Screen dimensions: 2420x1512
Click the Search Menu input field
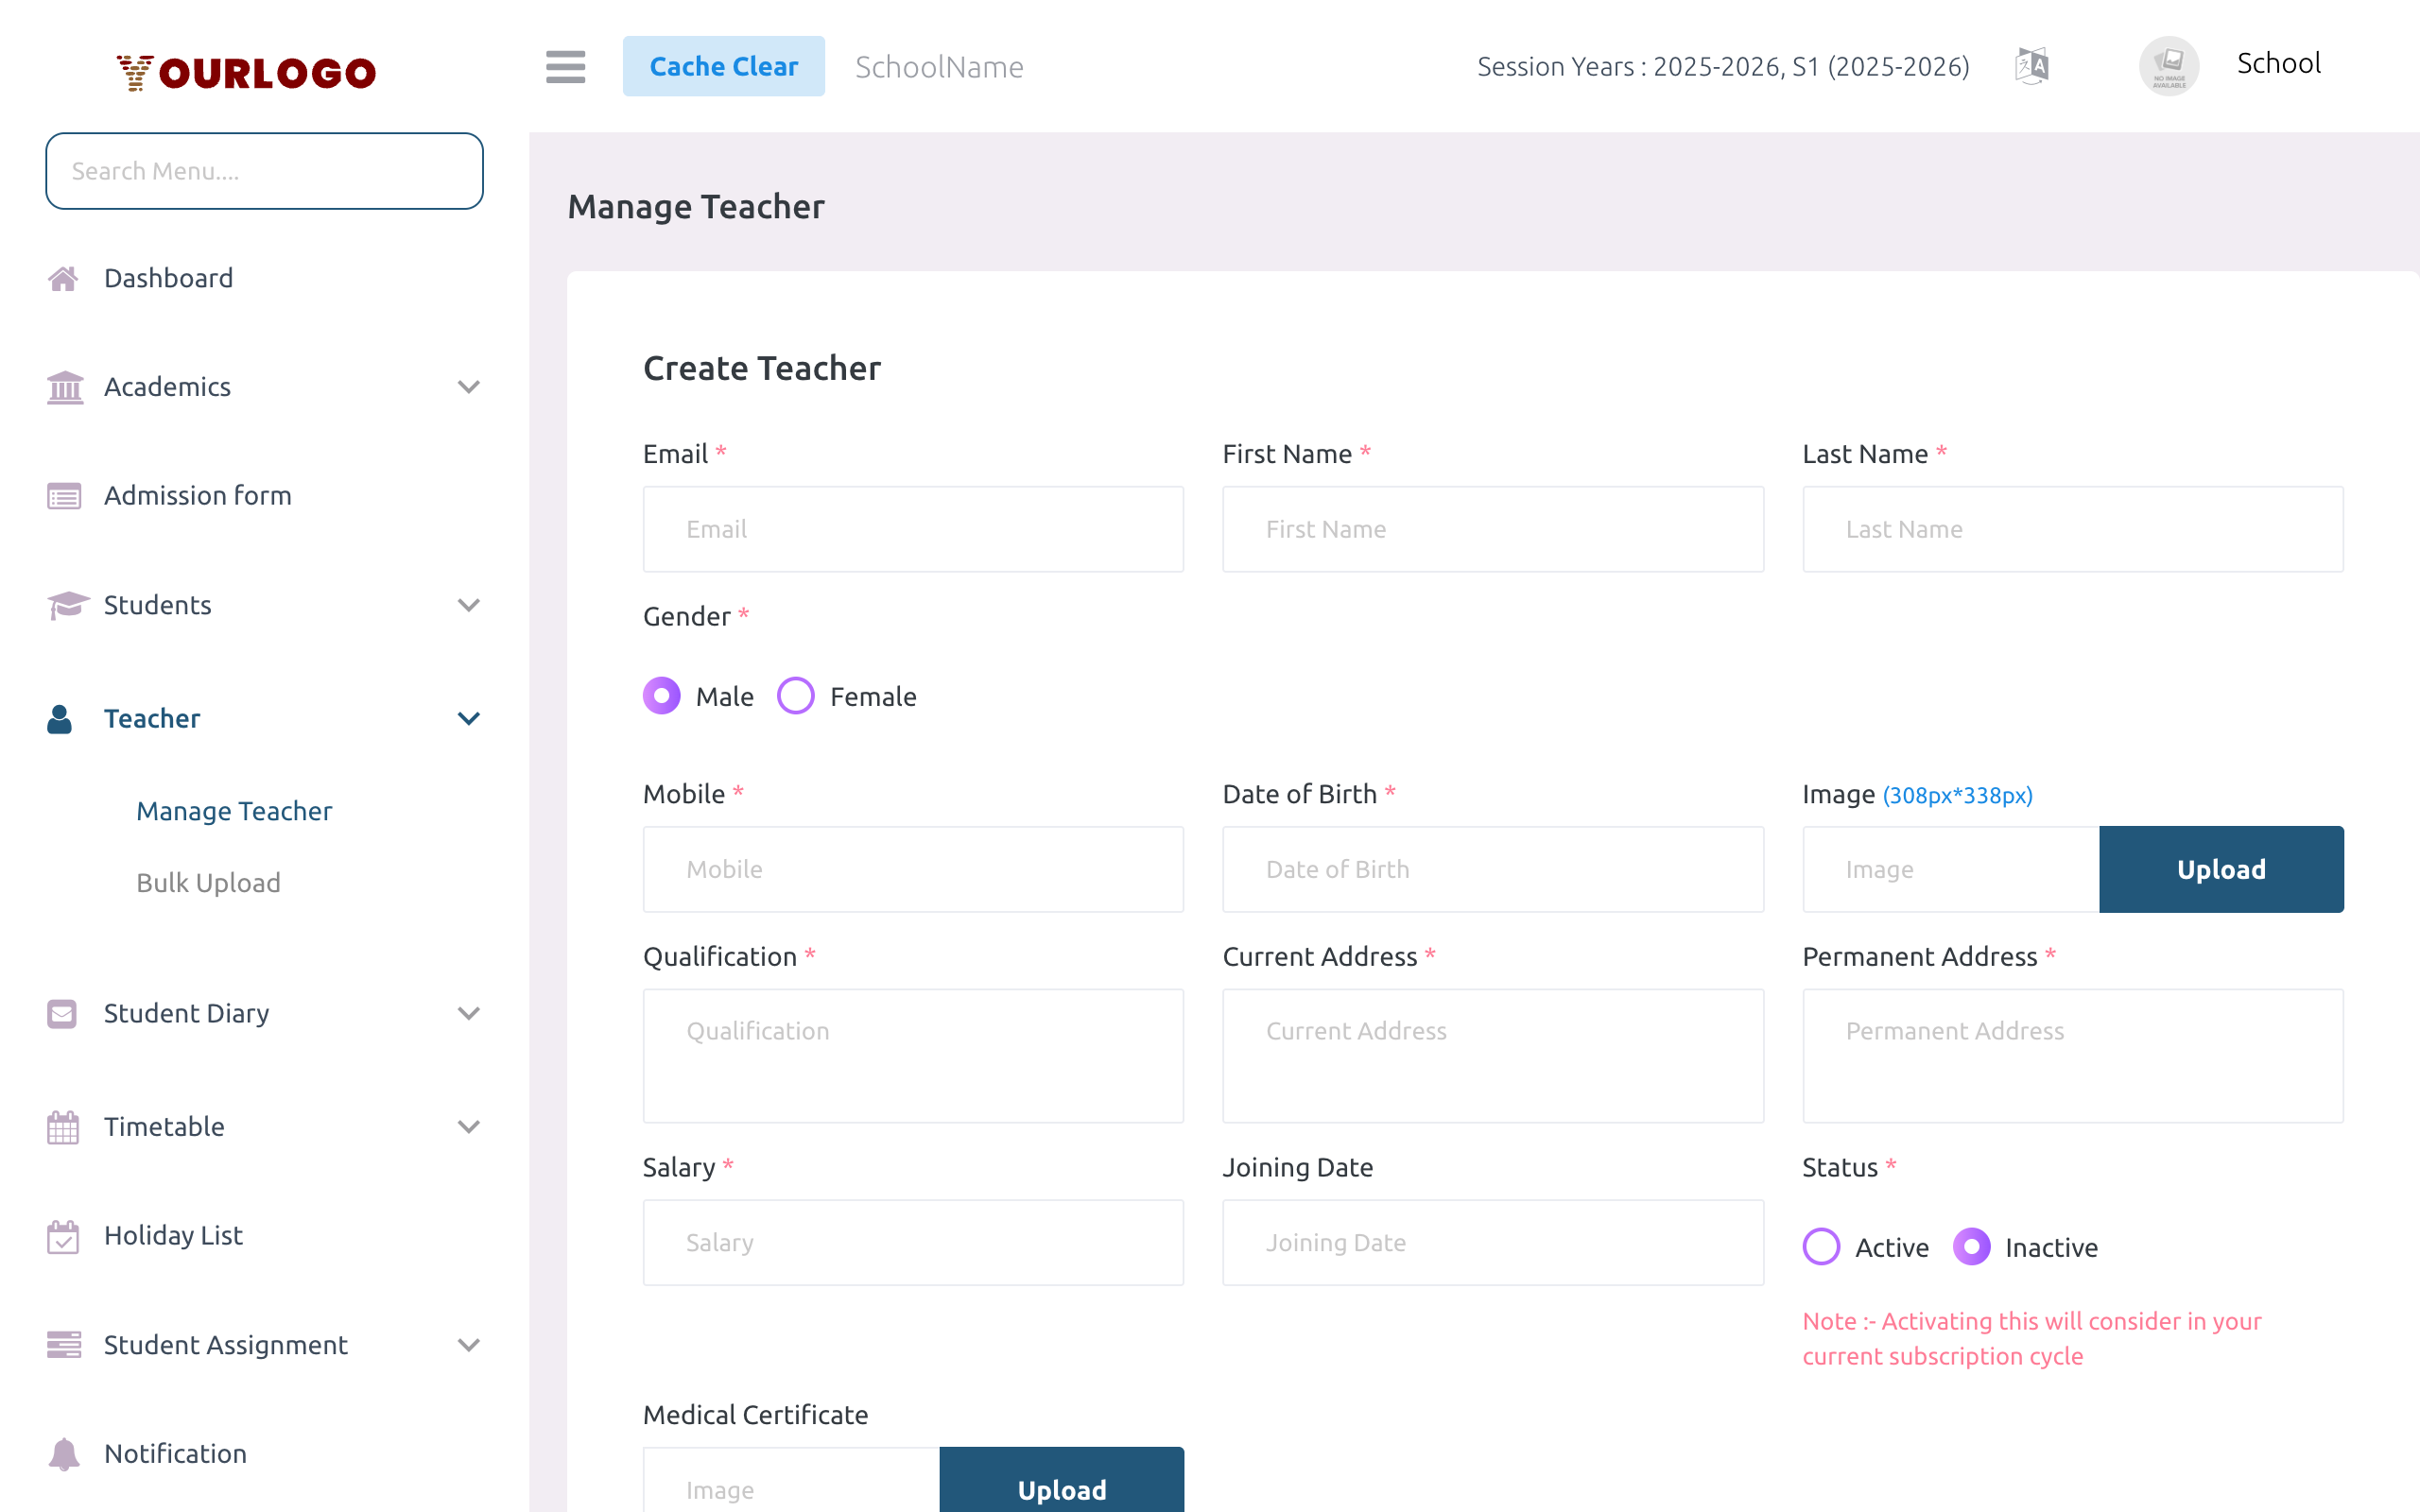(x=264, y=170)
